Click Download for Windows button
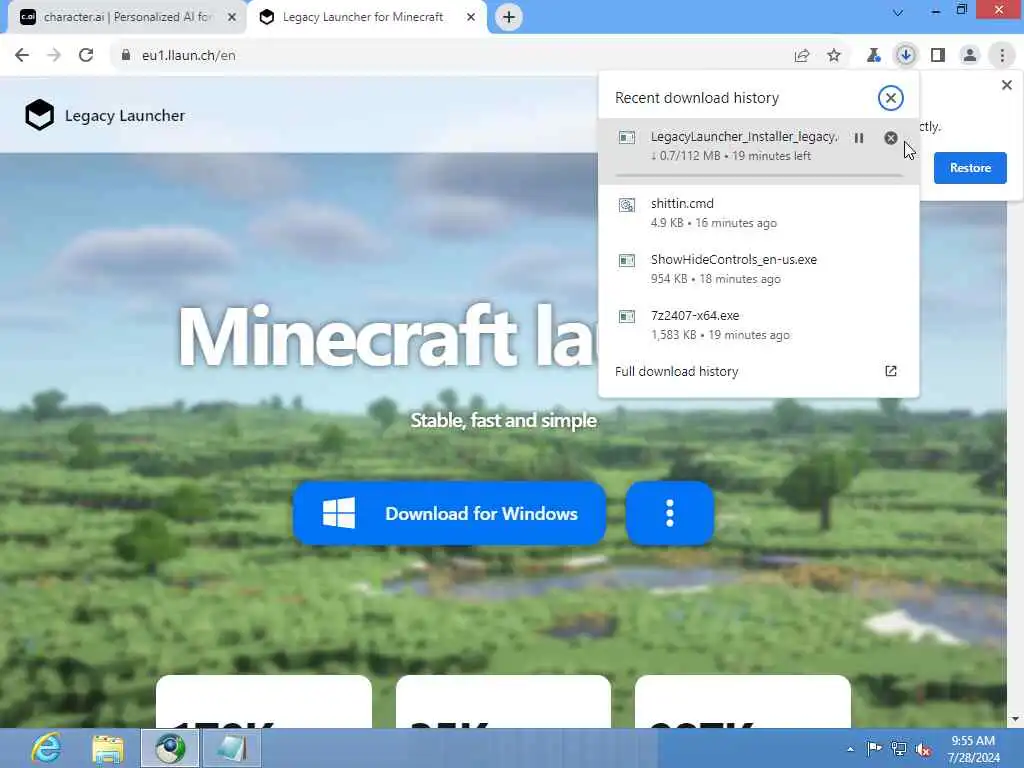Screen dimensions: 1024x768 pos(449,513)
